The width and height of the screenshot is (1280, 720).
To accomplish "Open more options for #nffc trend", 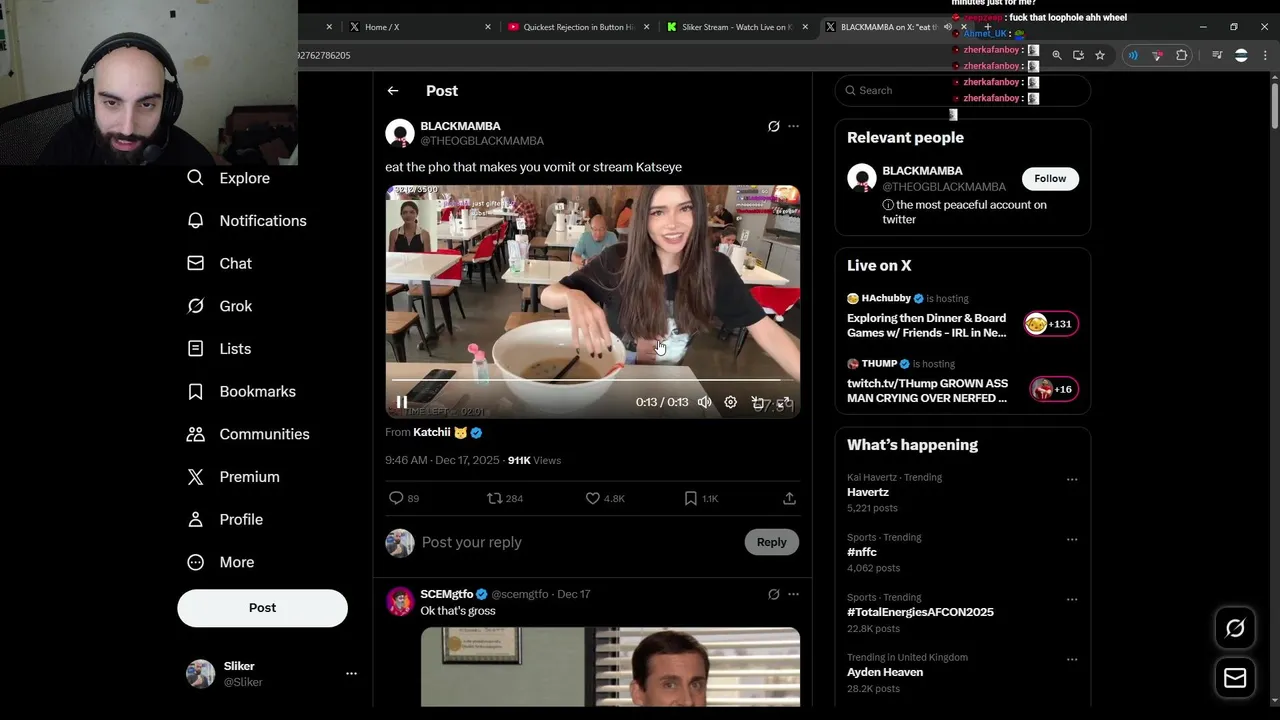I will (1072, 539).
